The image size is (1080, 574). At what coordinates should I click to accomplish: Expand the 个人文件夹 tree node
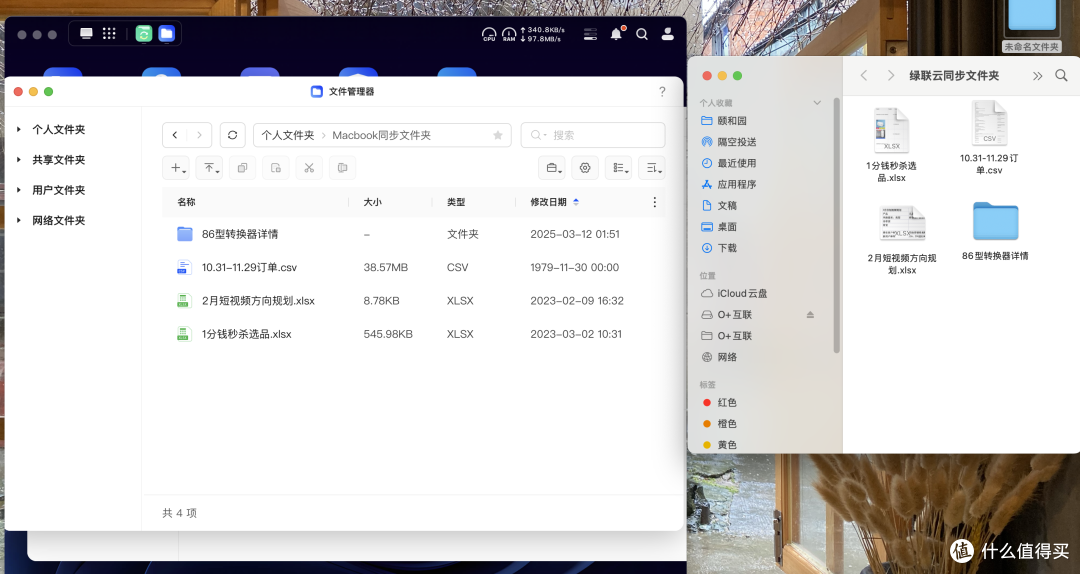[19, 130]
